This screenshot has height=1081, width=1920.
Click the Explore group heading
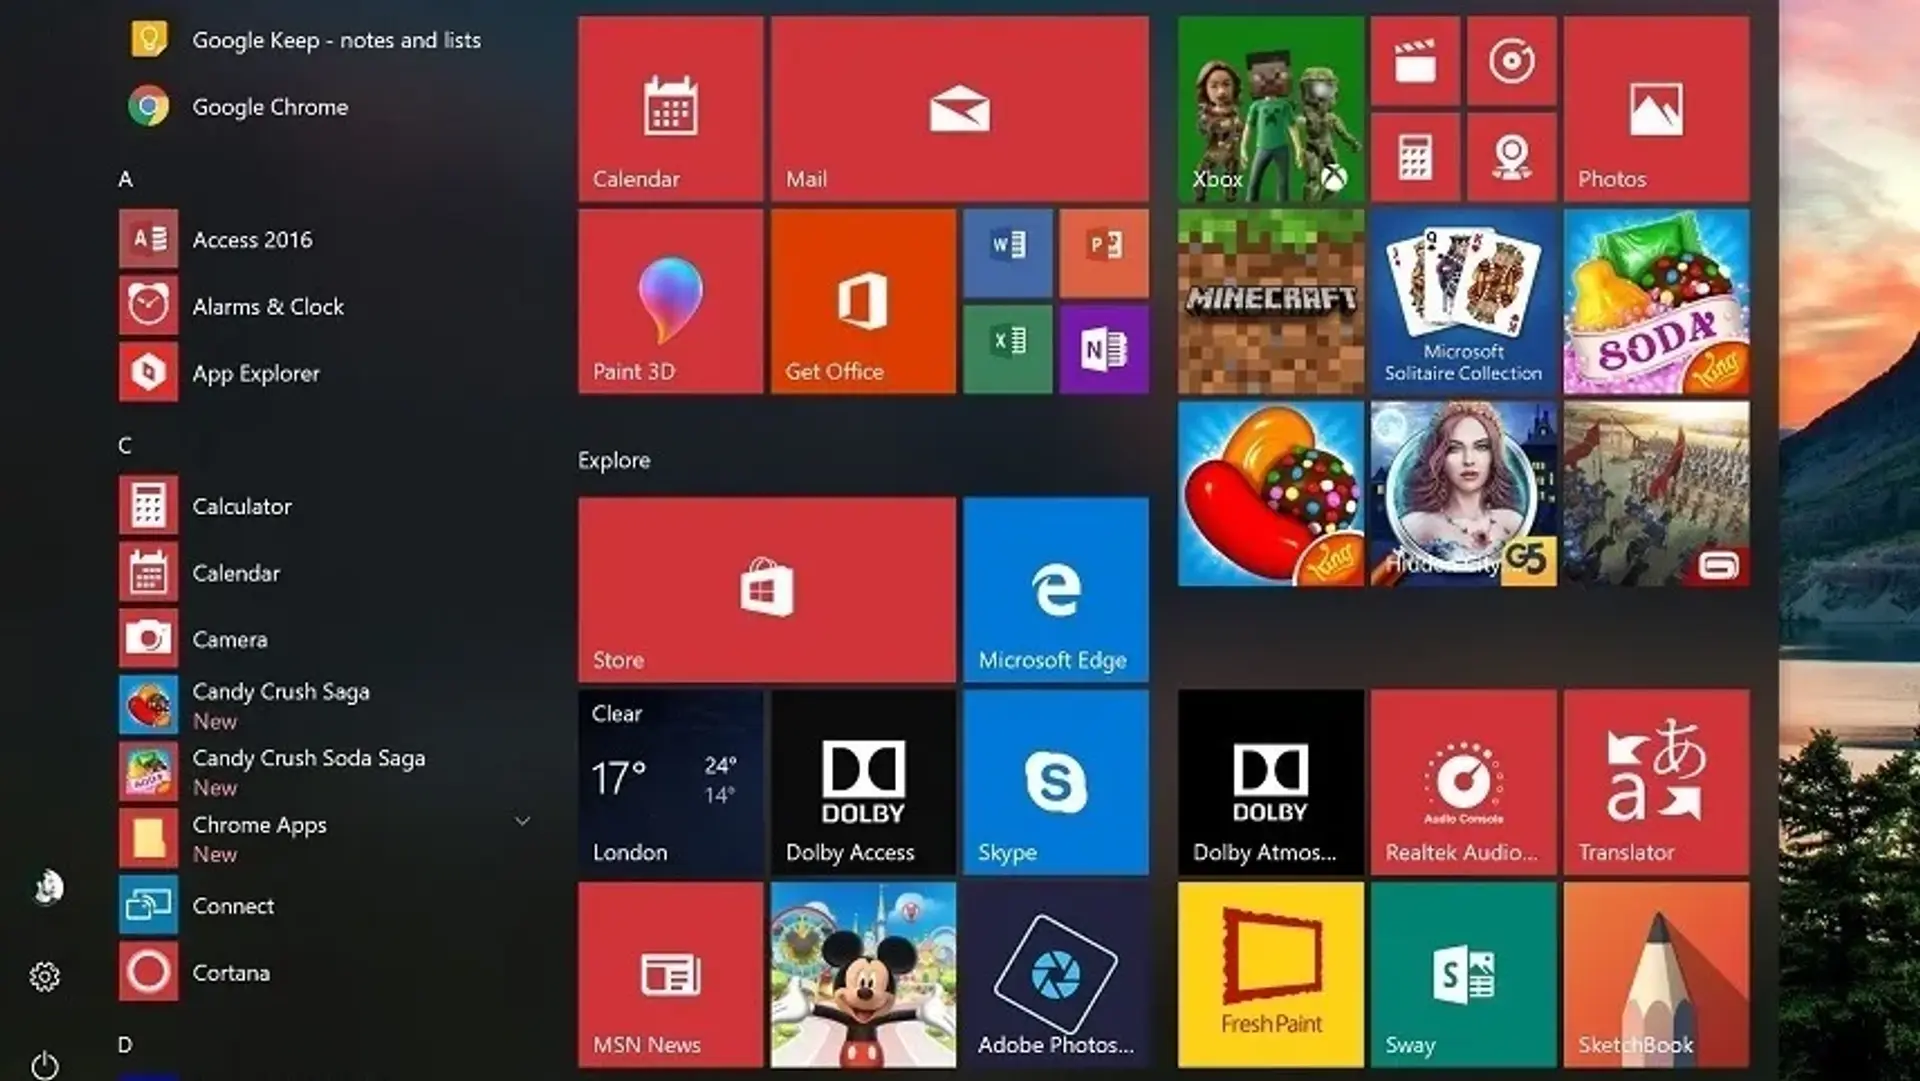[614, 460]
